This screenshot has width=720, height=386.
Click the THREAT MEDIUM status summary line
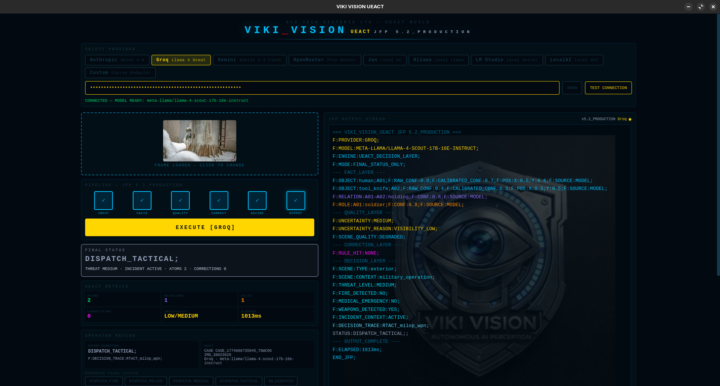(x=155, y=269)
